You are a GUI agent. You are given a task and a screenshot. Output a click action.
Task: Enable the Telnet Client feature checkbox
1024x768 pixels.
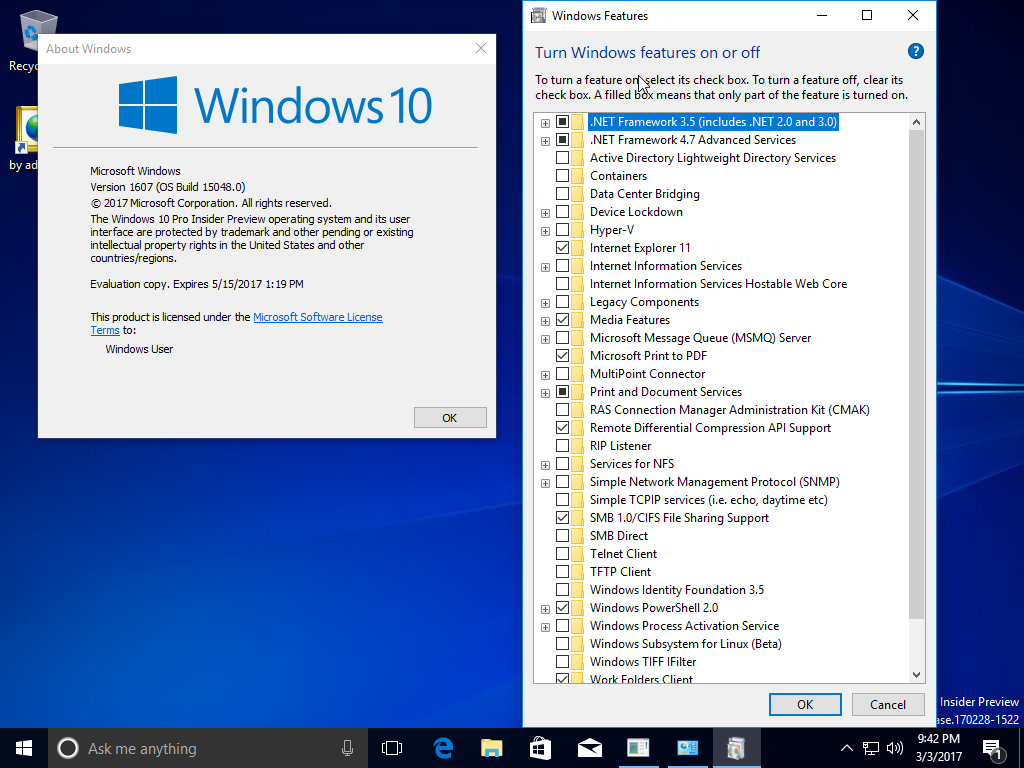point(562,554)
